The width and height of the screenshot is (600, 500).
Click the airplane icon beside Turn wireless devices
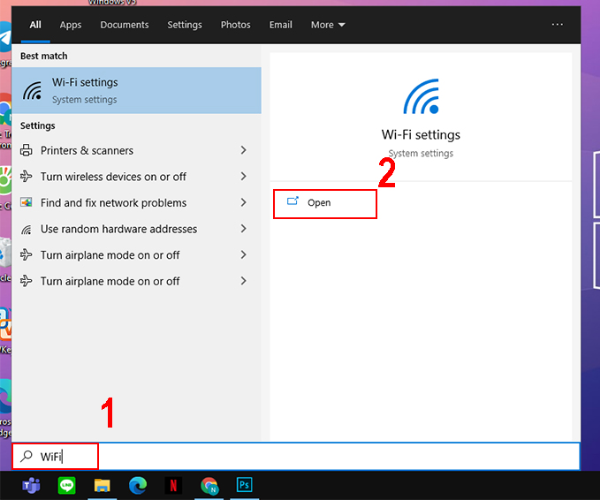(26, 176)
